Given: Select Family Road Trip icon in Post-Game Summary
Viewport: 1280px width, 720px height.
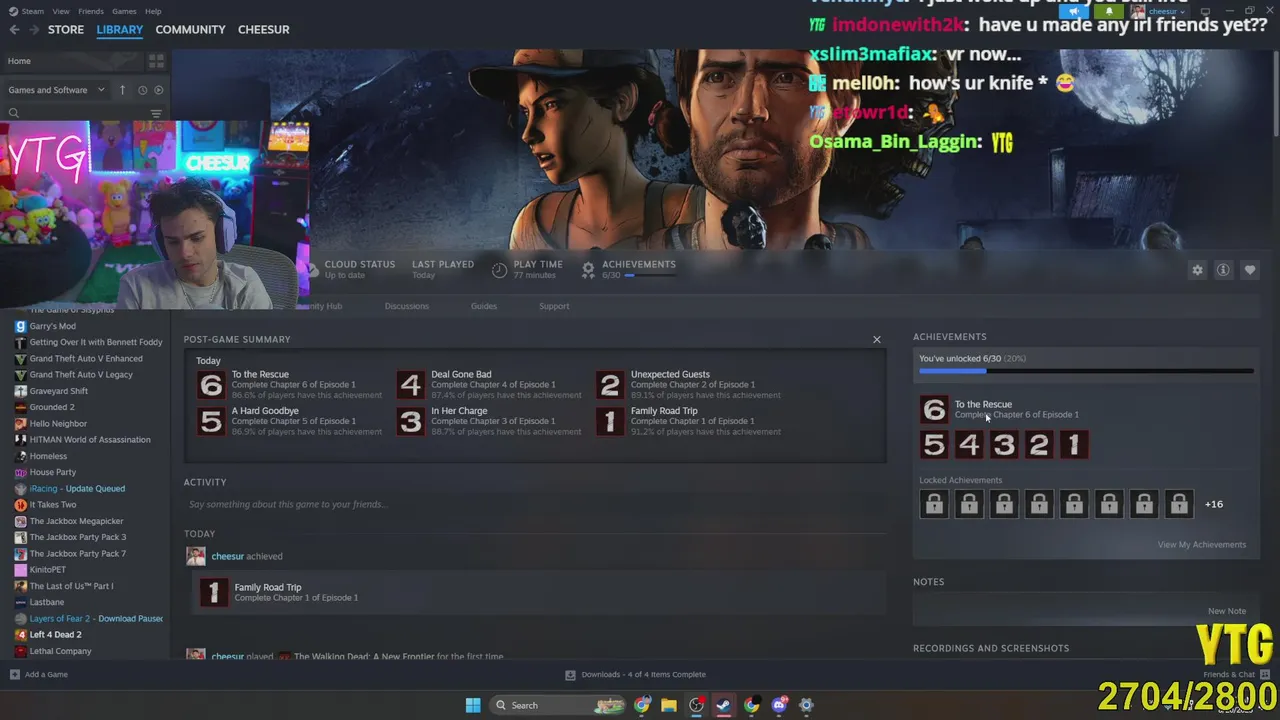Looking at the screenshot, I should [610, 421].
